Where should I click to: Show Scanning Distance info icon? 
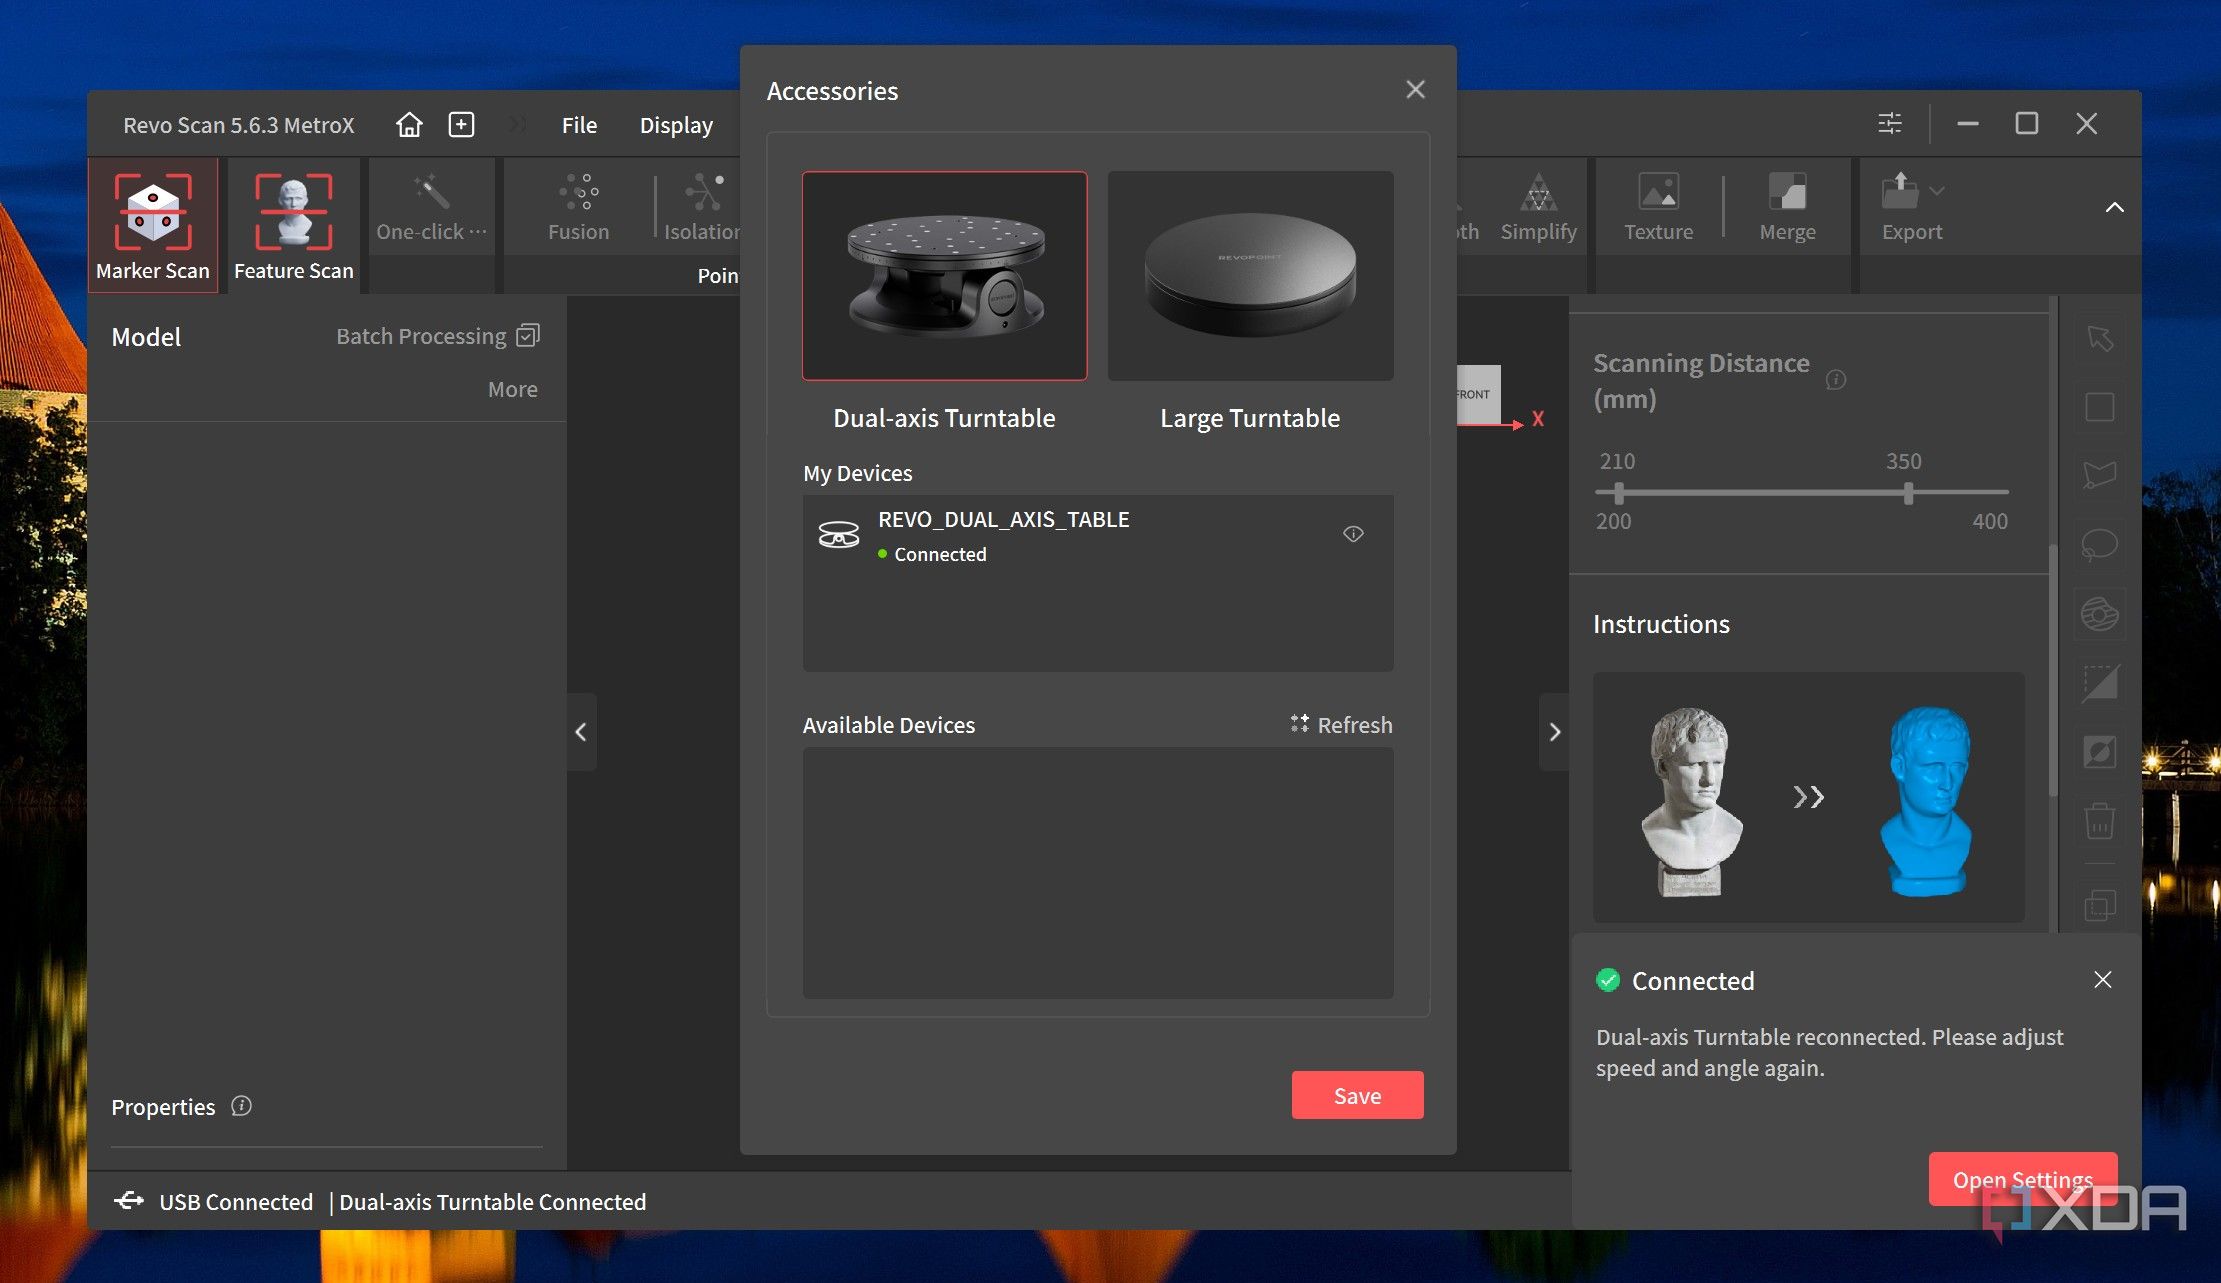(x=1836, y=379)
